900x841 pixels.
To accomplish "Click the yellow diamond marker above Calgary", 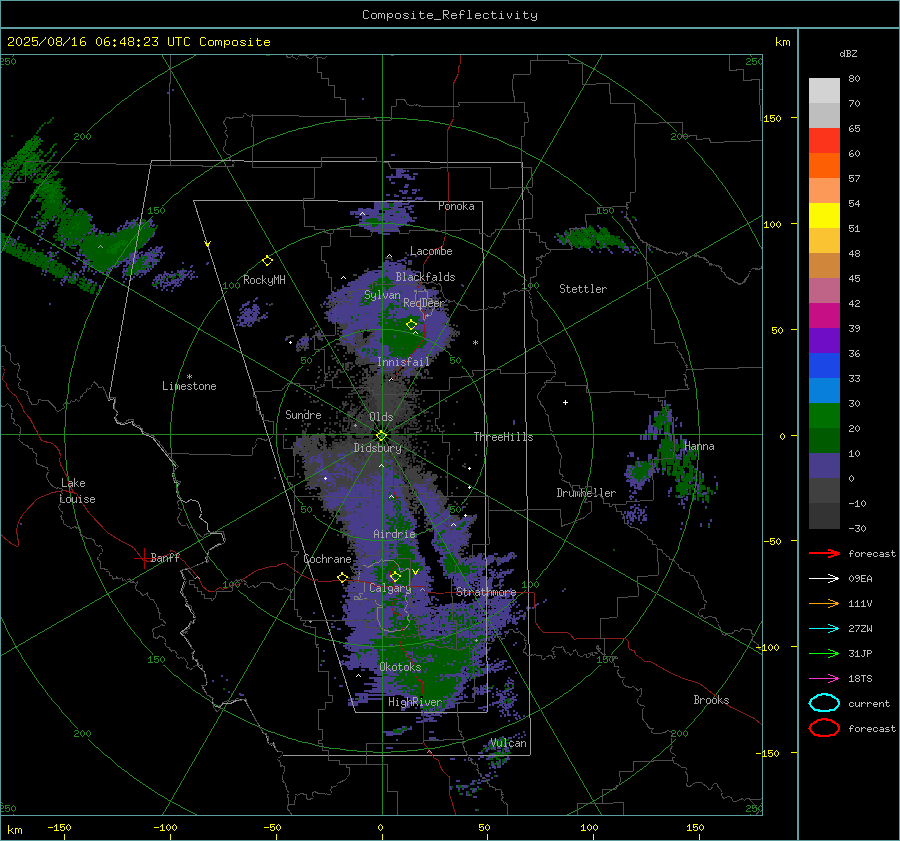I will click(x=395, y=576).
